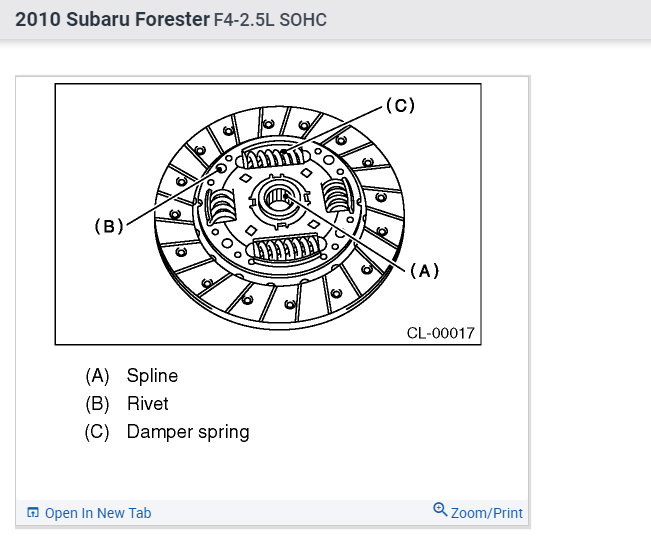Click the clutch disc diagram image

coord(268,214)
